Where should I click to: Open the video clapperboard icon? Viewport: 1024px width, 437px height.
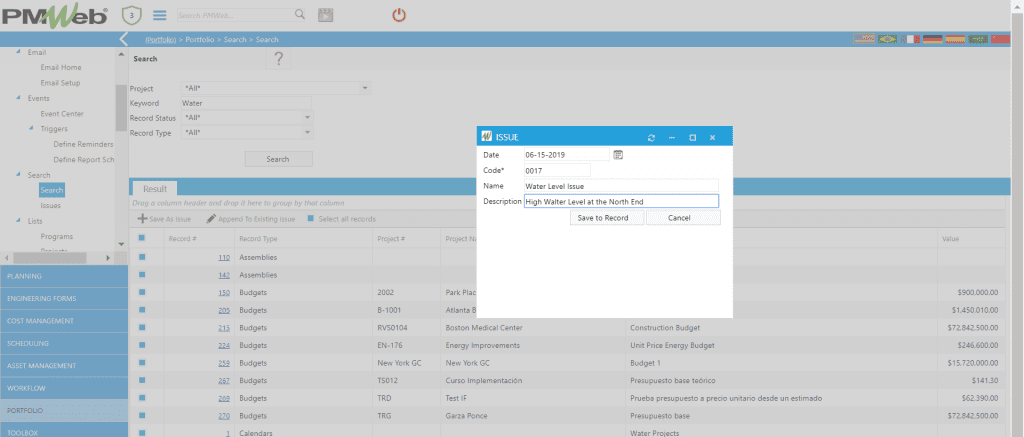tap(325, 15)
